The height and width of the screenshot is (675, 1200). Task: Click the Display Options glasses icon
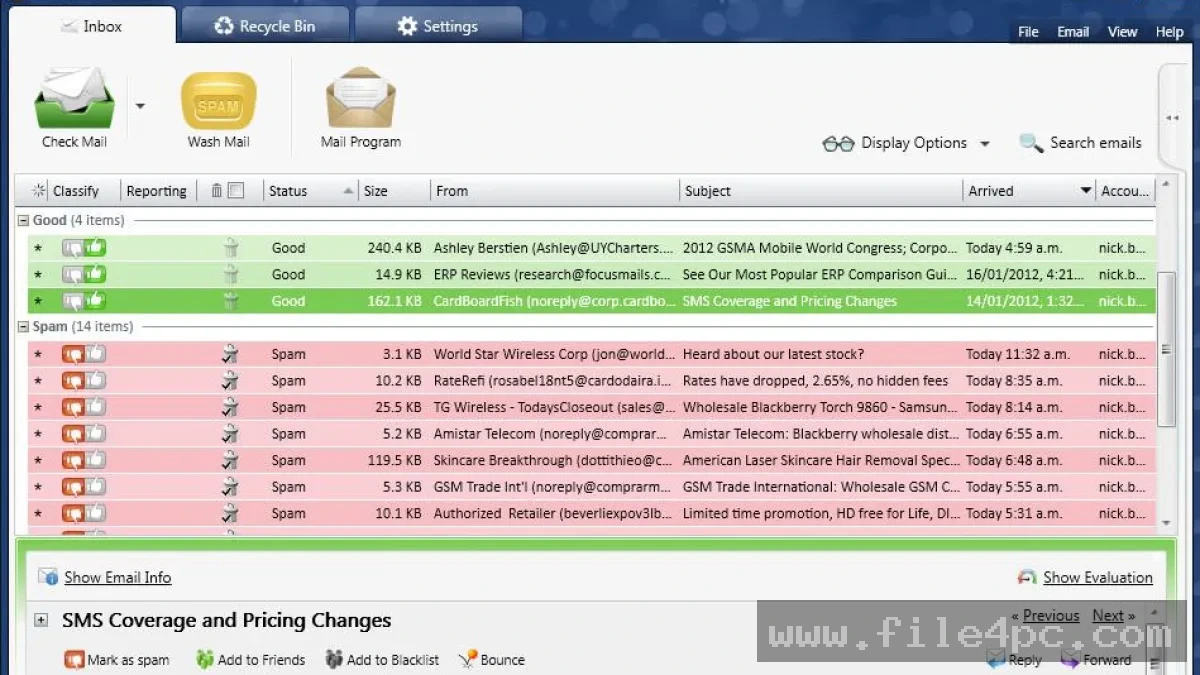838,143
